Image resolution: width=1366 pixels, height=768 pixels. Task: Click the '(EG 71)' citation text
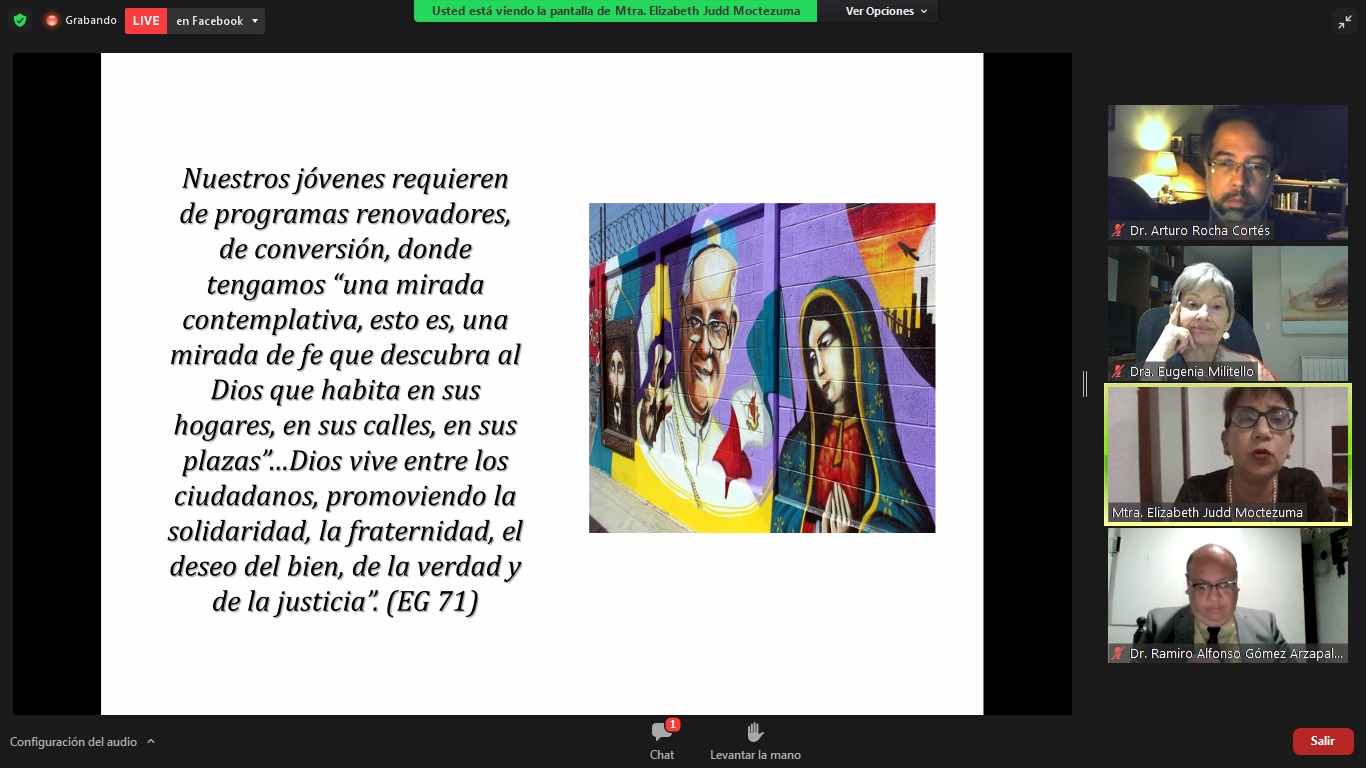[432, 602]
